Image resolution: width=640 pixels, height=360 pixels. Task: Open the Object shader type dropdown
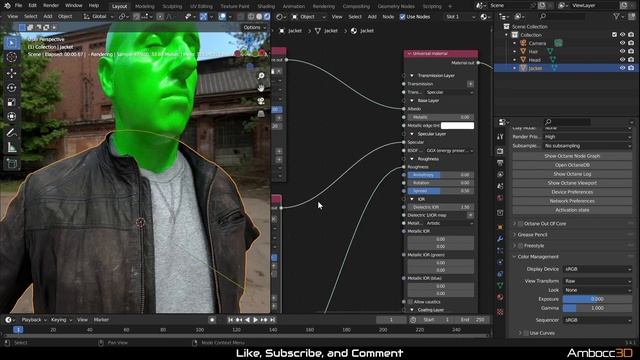(x=309, y=17)
